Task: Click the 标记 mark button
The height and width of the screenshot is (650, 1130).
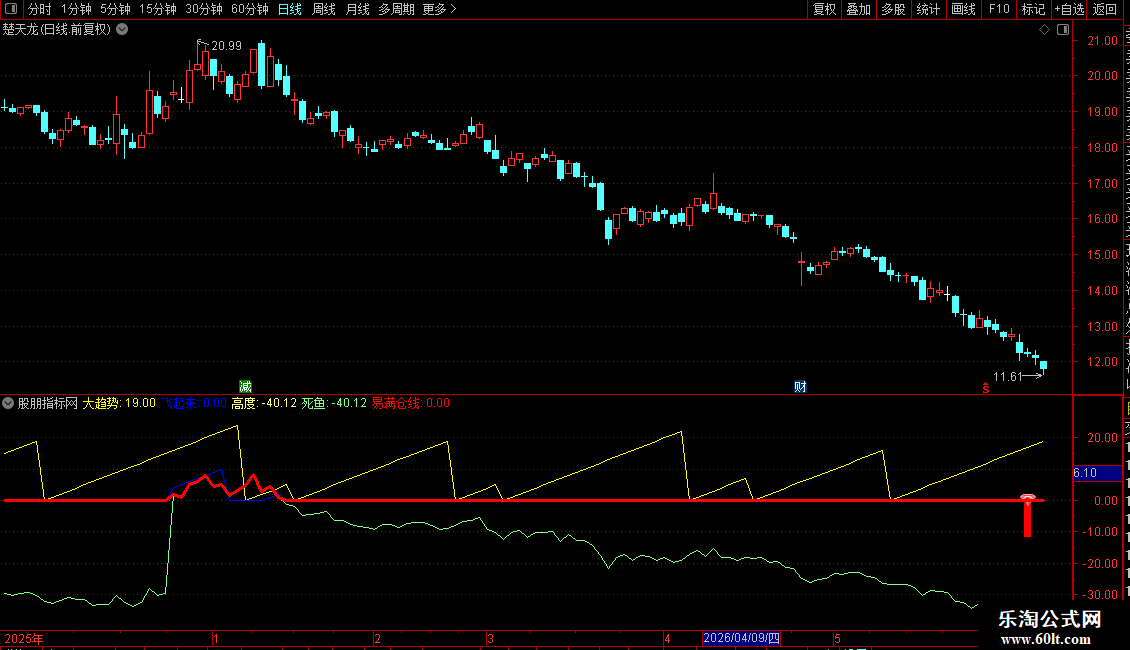Action: coord(1033,9)
